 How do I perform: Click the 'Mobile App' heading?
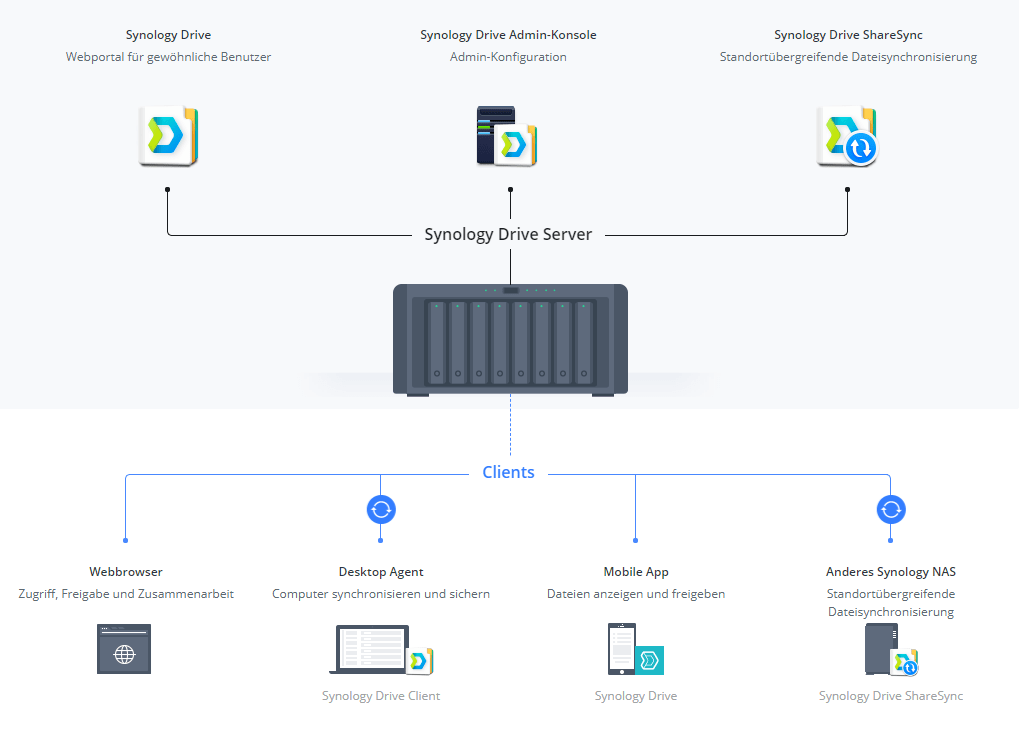tap(636, 572)
